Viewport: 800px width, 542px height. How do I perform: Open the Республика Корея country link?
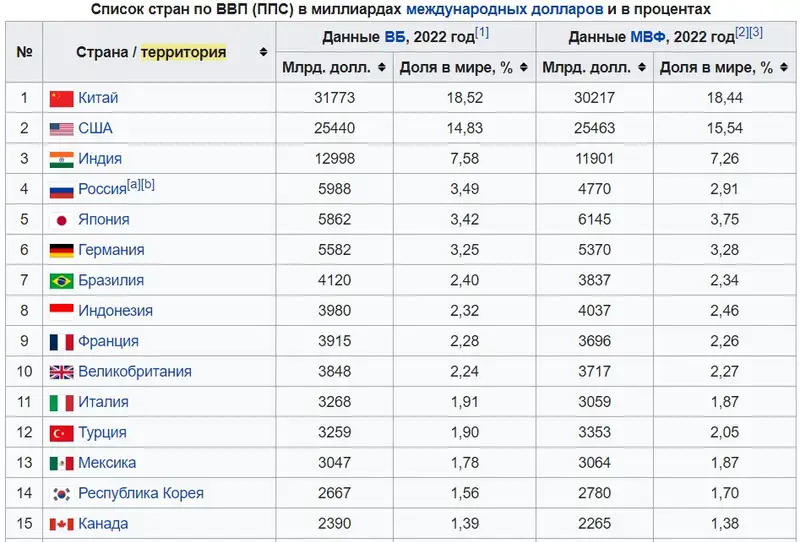tap(140, 493)
